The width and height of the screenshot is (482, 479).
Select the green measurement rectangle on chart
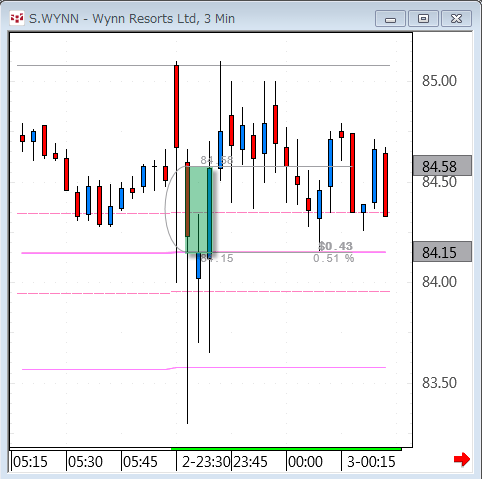199,209
